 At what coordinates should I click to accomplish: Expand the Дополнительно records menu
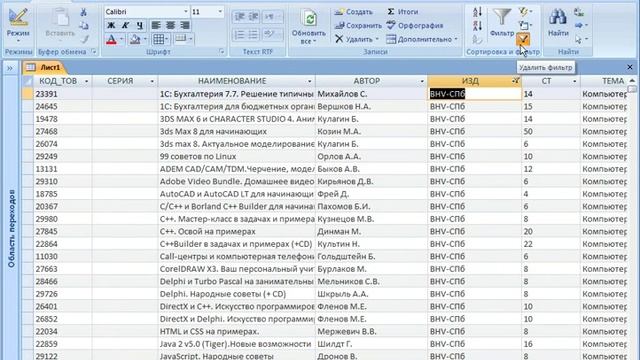[x=422, y=39]
